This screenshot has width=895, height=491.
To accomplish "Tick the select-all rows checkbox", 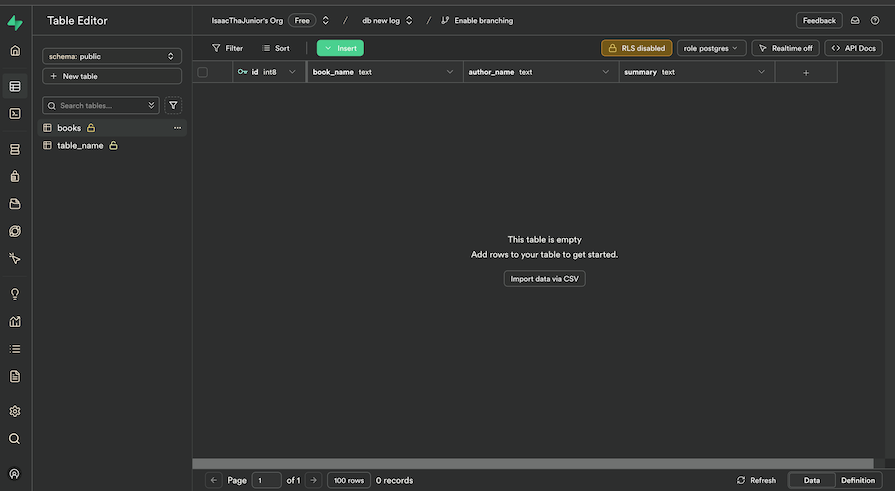I will pos(203,72).
